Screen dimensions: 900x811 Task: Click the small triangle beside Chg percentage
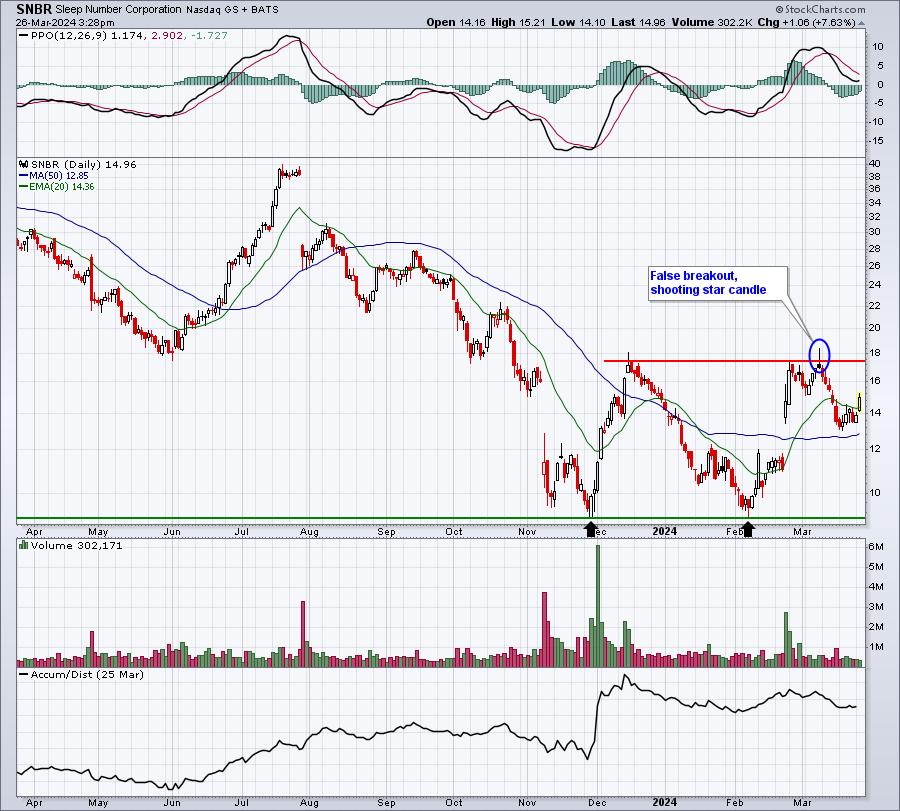tap(862, 23)
